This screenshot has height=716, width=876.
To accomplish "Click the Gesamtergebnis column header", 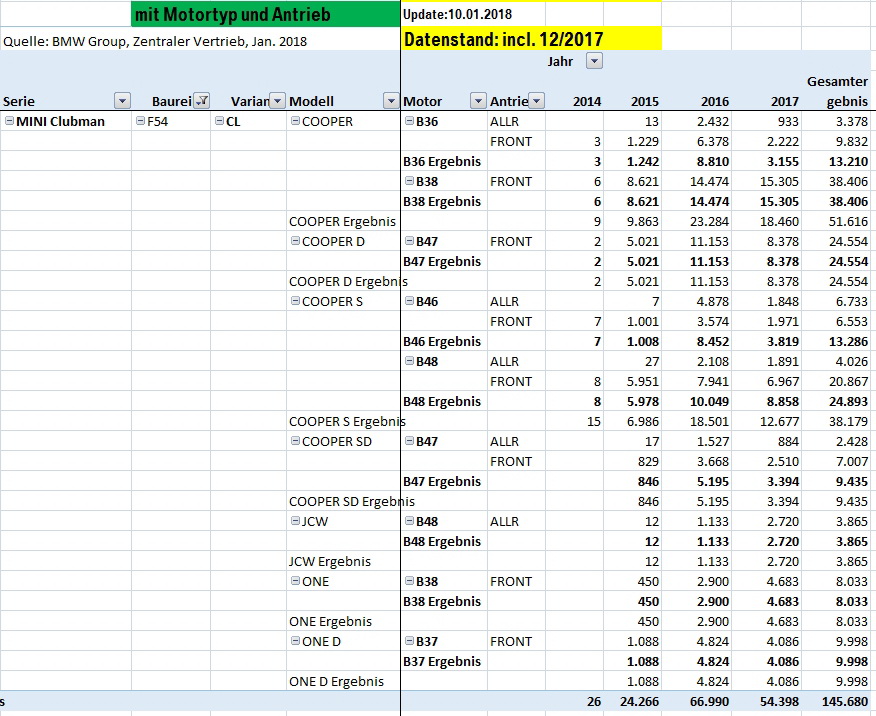I will [837, 92].
